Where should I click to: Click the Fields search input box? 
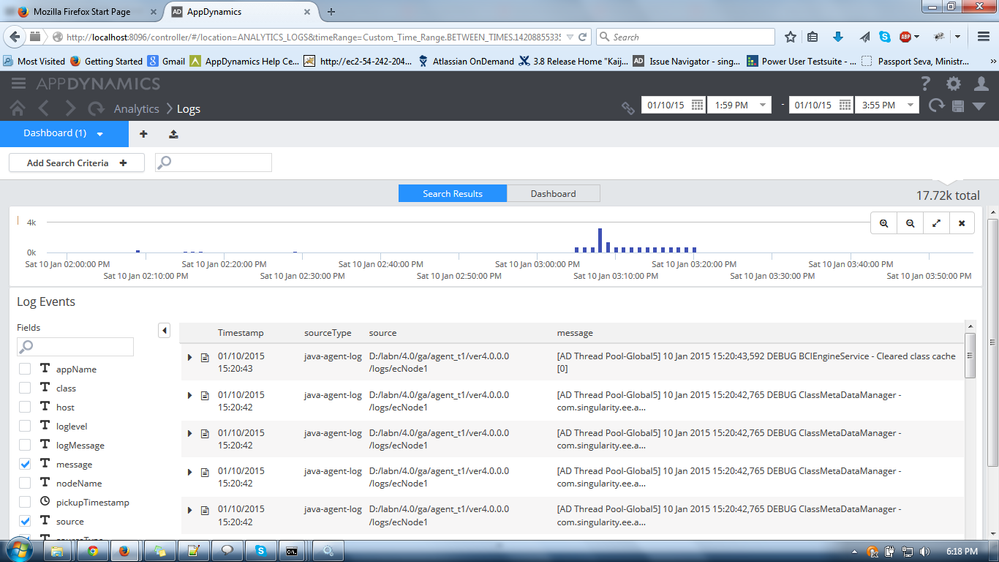[75, 347]
